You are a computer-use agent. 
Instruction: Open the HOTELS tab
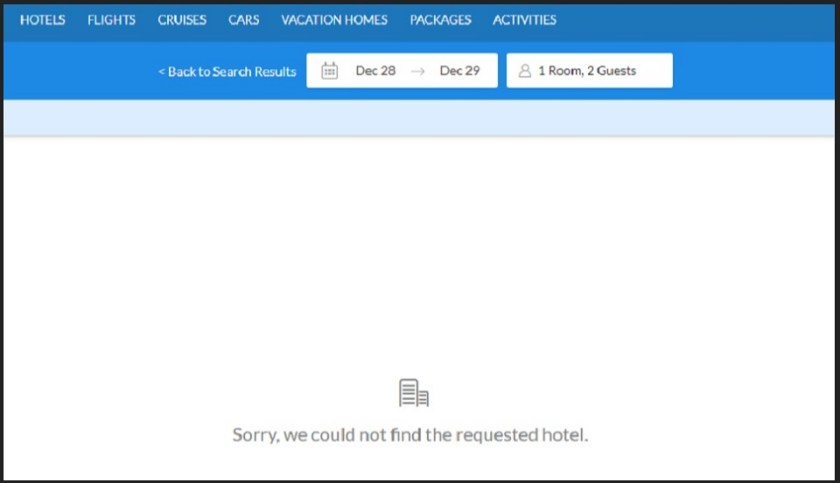click(42, 20)
